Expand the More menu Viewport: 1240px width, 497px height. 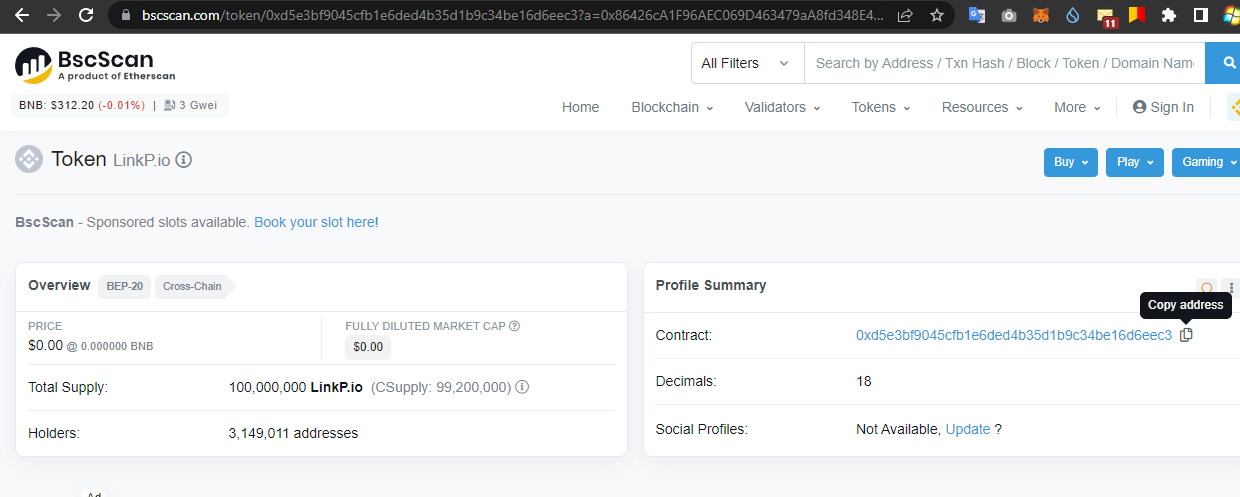click(x=1077, y=107)
